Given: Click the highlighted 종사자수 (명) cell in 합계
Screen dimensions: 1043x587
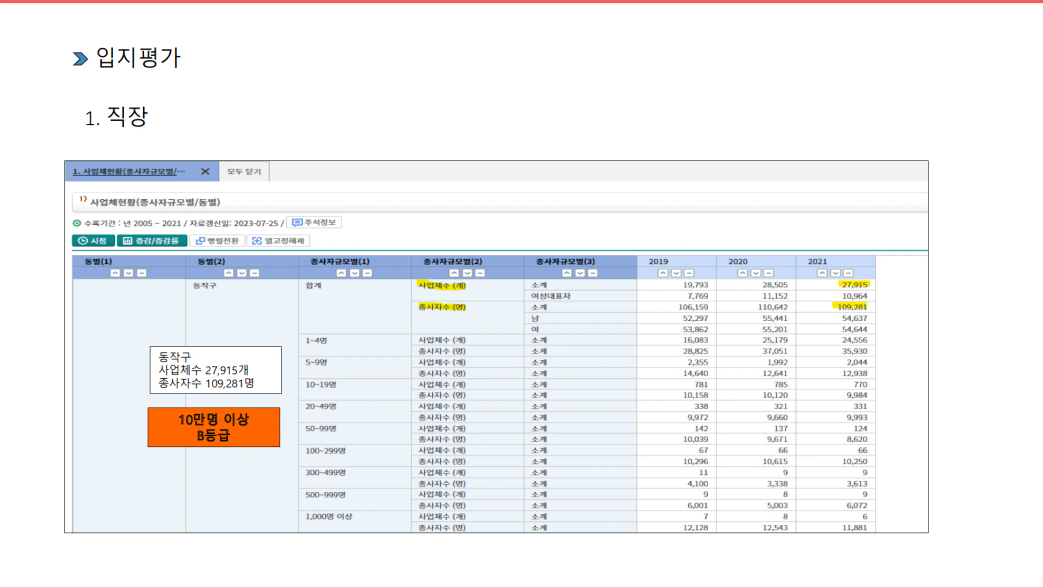Looking at the screenshot, I should click(x=442, y=307).
